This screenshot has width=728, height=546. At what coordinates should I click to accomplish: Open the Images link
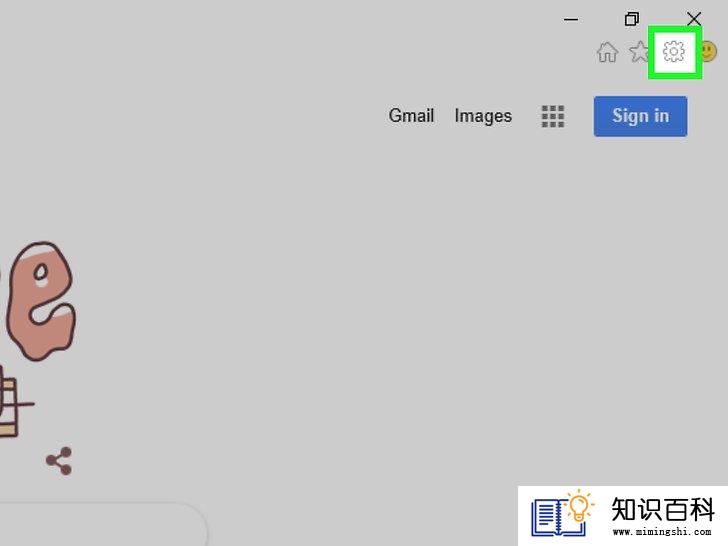(483, 116)
